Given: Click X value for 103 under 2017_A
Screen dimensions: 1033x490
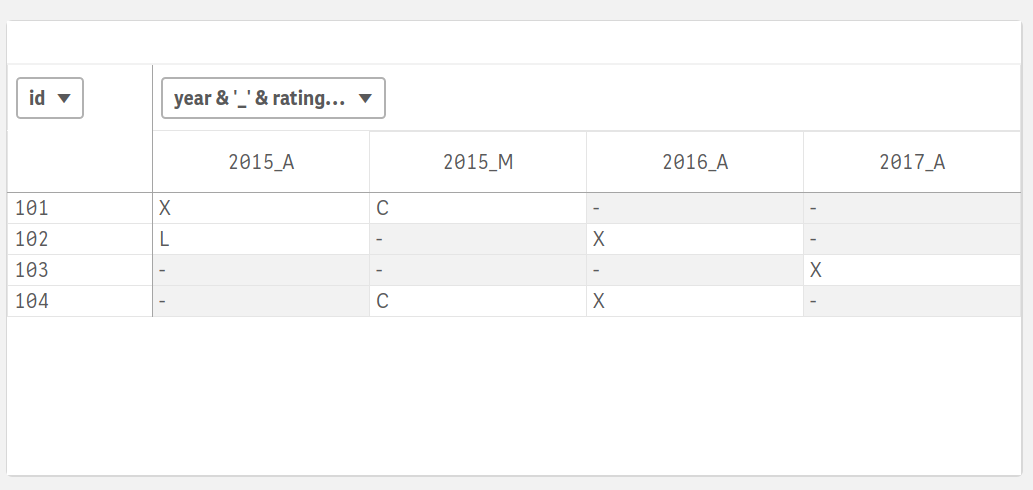Looking at the screenshot, I should (x=816, y=271).
